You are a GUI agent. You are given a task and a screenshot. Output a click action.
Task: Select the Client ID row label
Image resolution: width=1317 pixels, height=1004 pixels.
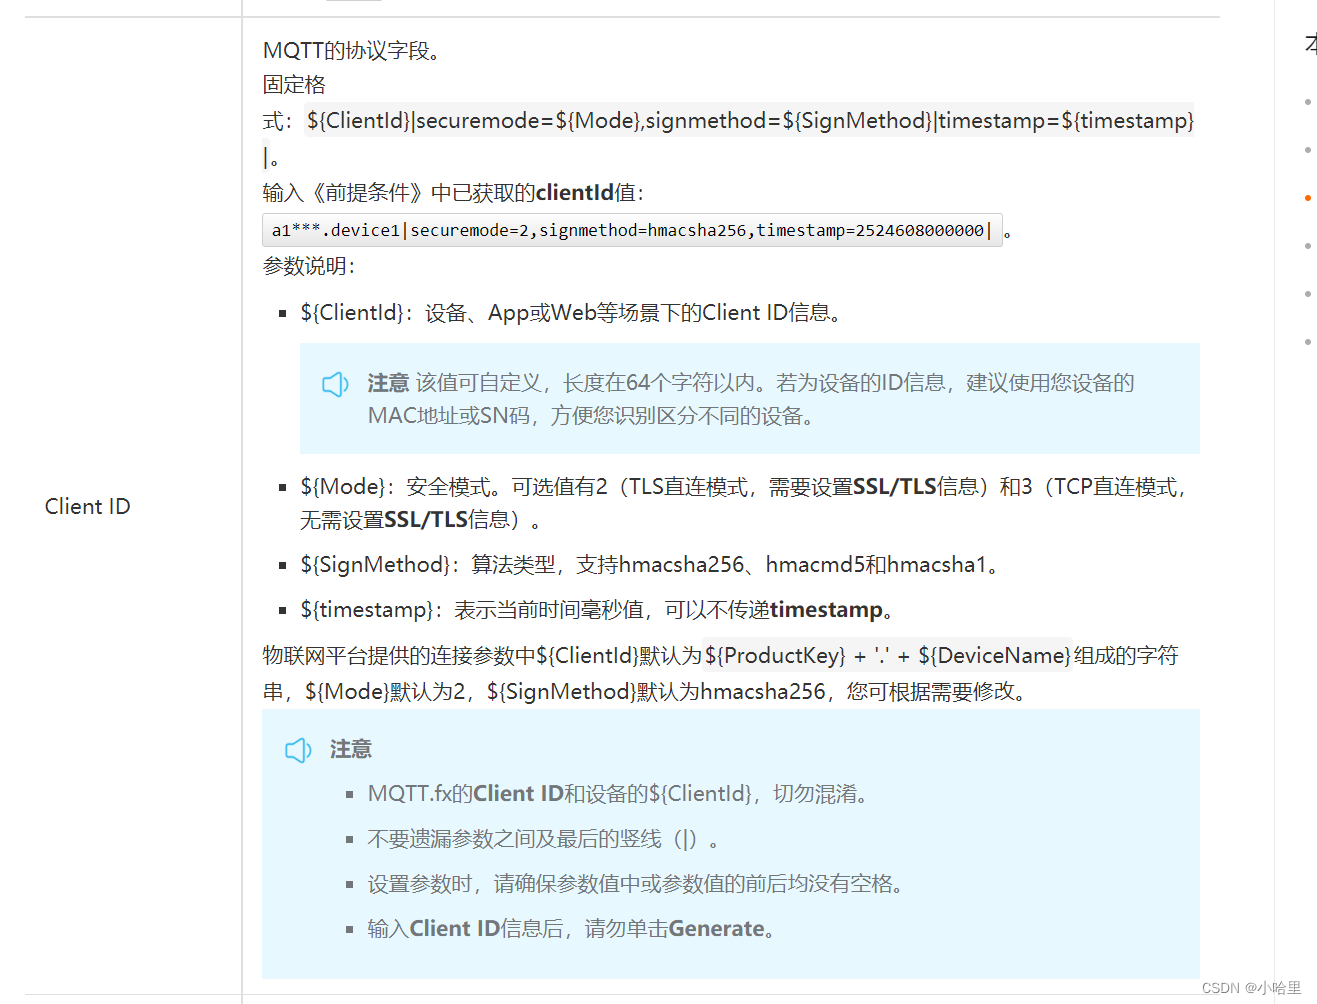click(87, 506)
